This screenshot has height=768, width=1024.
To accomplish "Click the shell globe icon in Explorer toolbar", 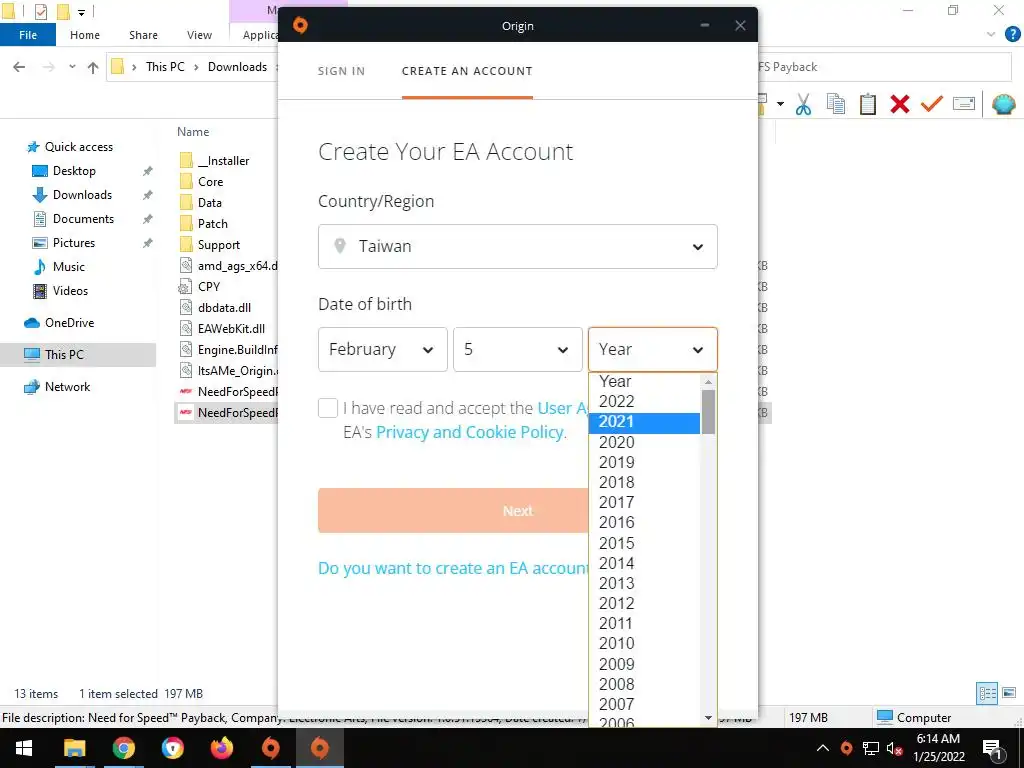I will tap(1003, 104).
